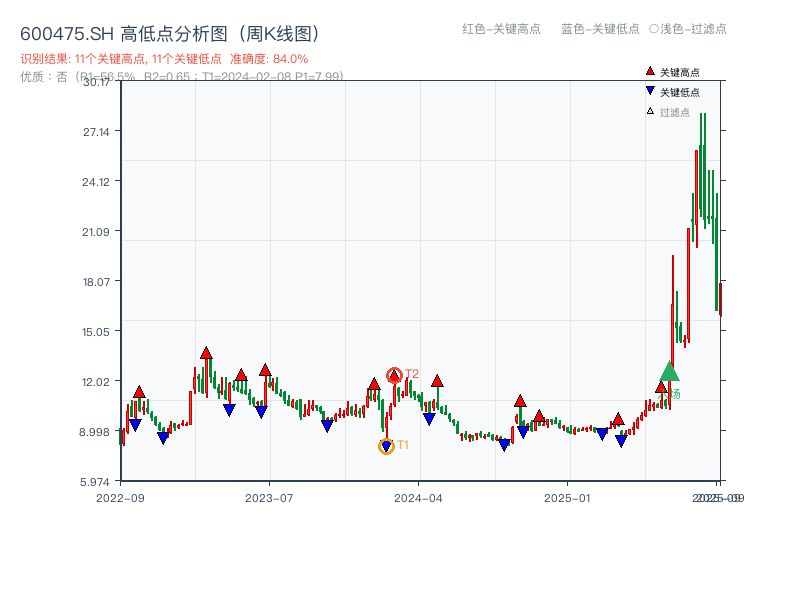Select the blue 关键低点 triangle icon in legend
The width and height of the screenshot is (800, 600).
(x=649, y=88)
